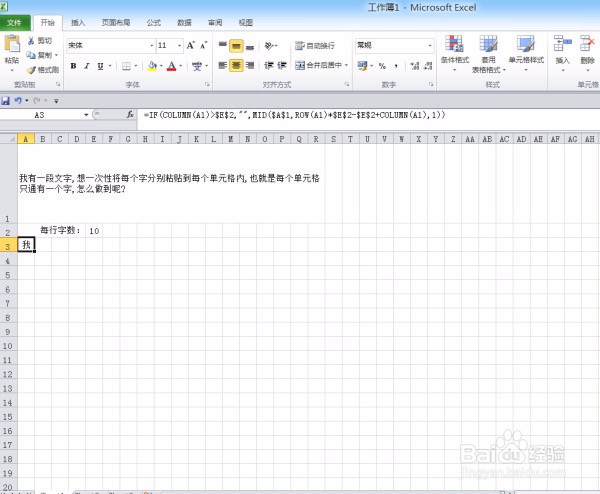This screenshot has width=600, height=494.
Task: Switch to the 数据 Data tab
Action: 184,23
